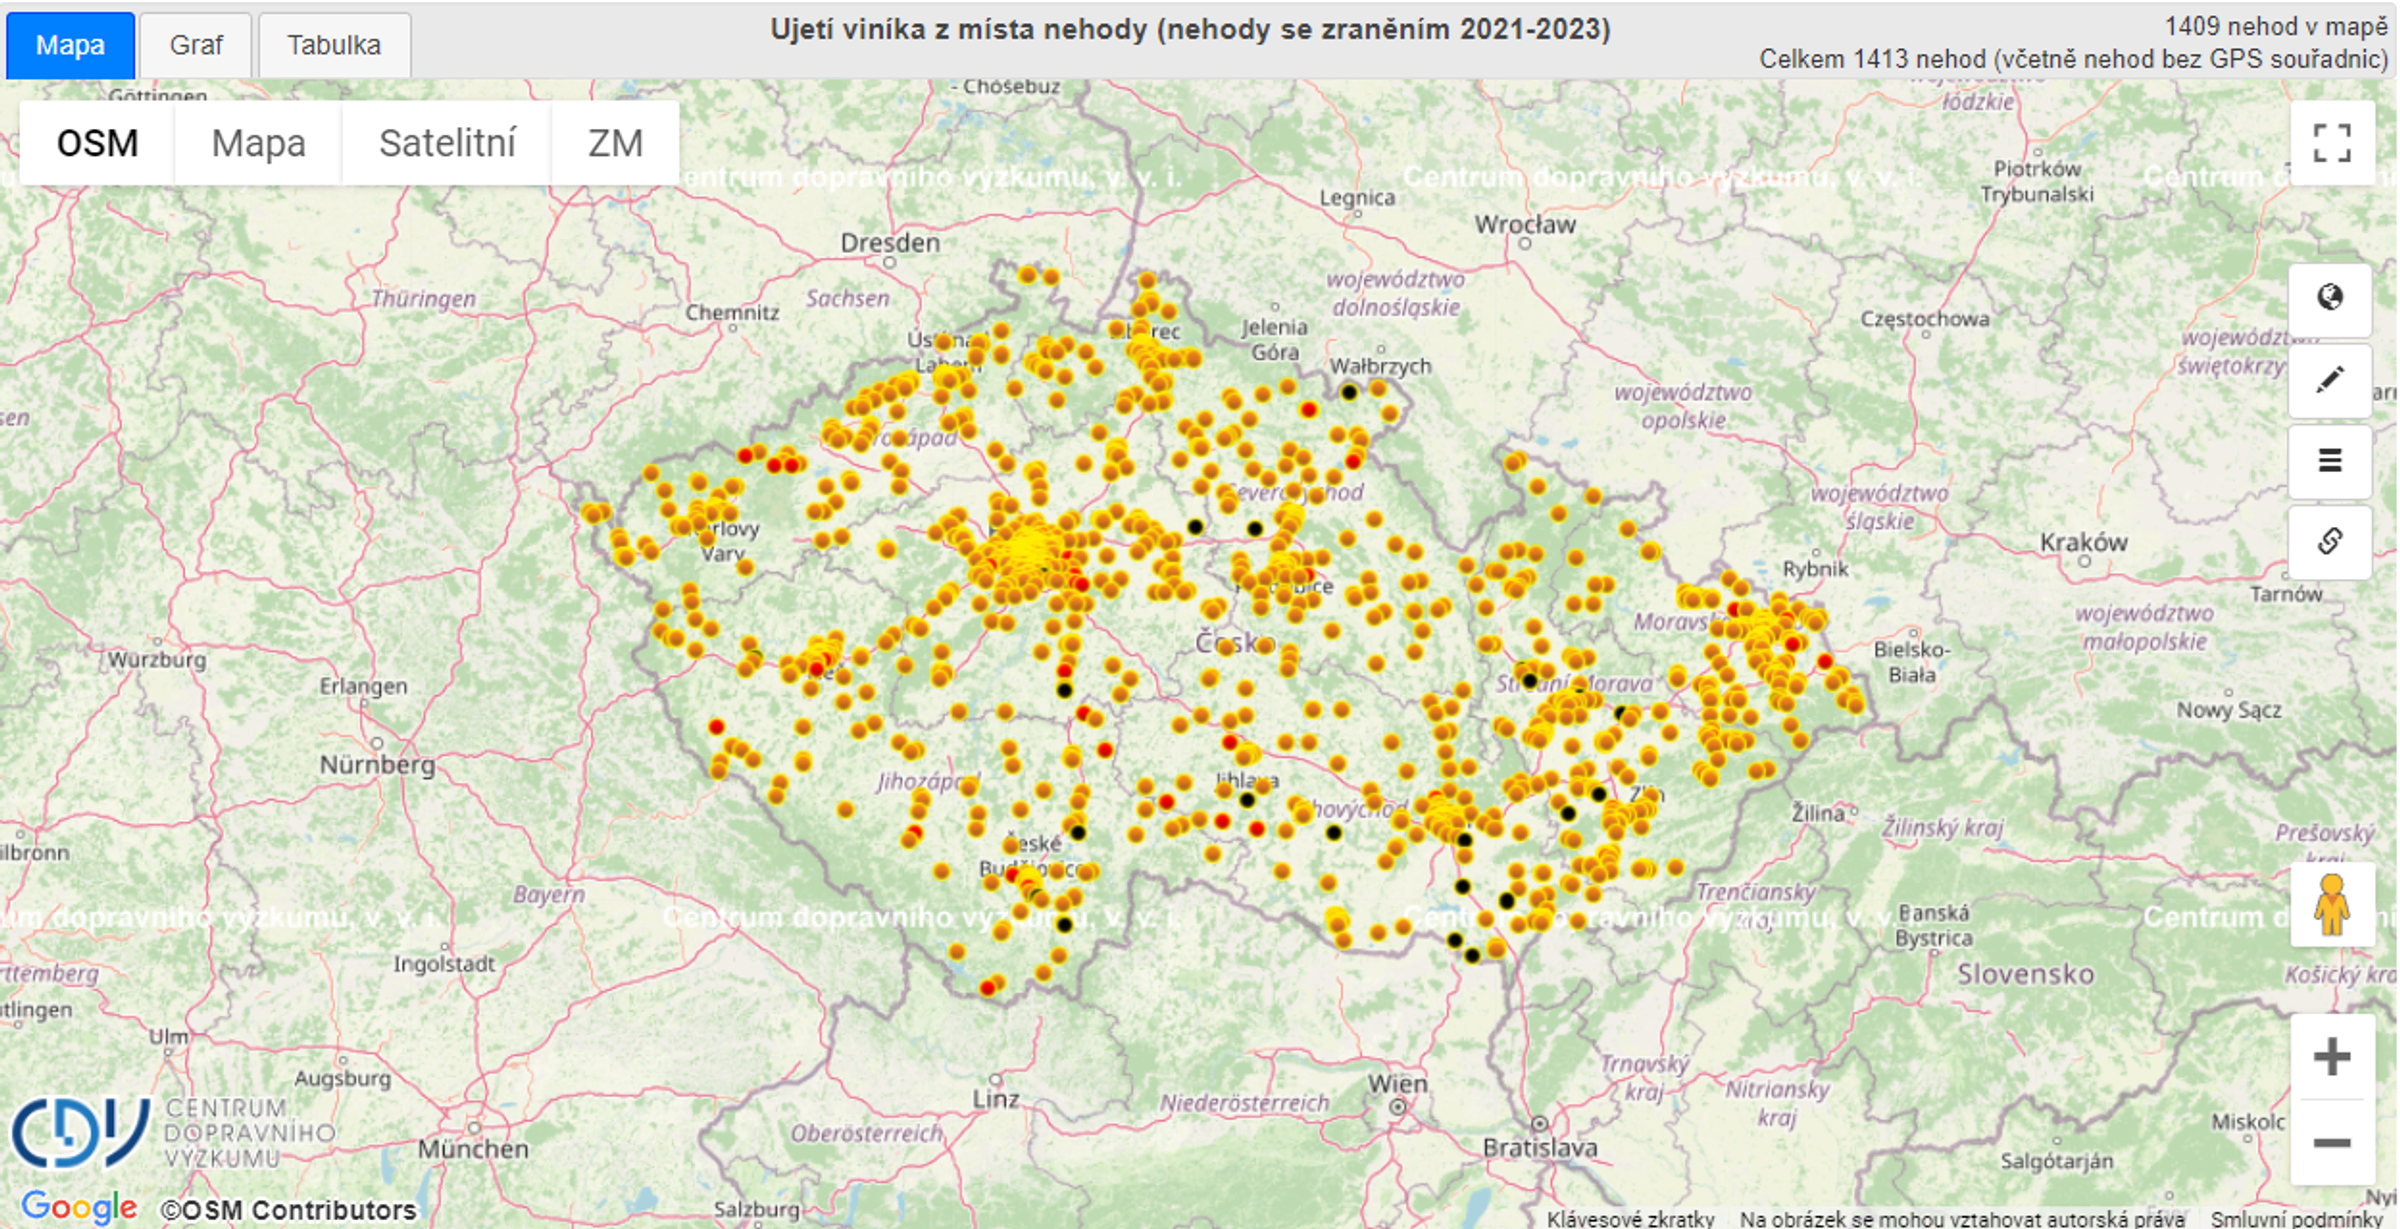Viewport: 2400px width, 1229px height.
Task: Switch to Satelitní base layer
Action: click(447, 143)
